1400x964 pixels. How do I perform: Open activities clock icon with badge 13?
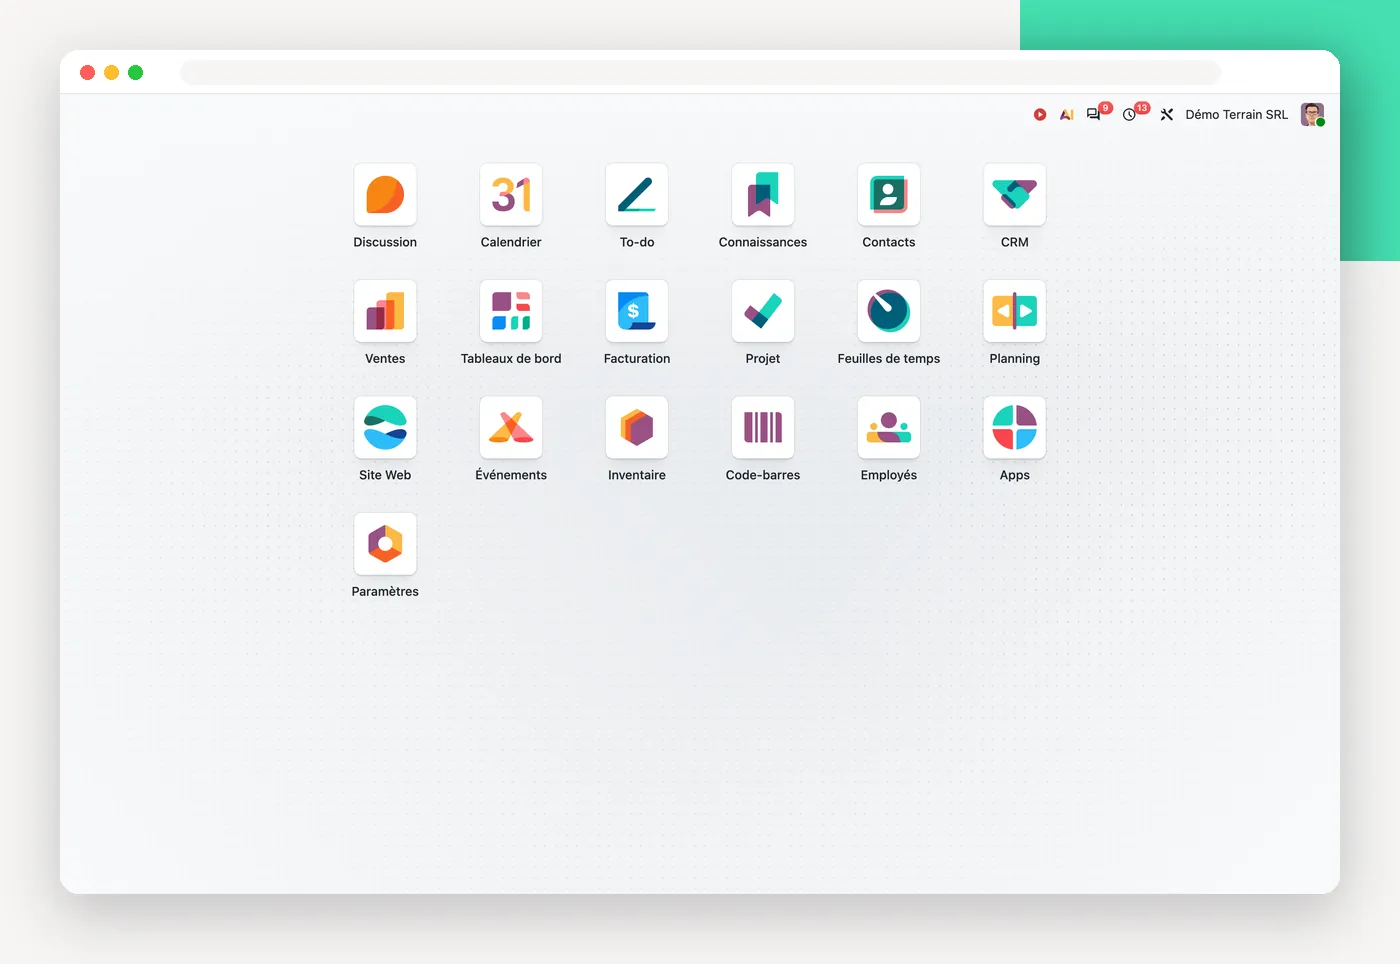click(x=1129, y=115)
